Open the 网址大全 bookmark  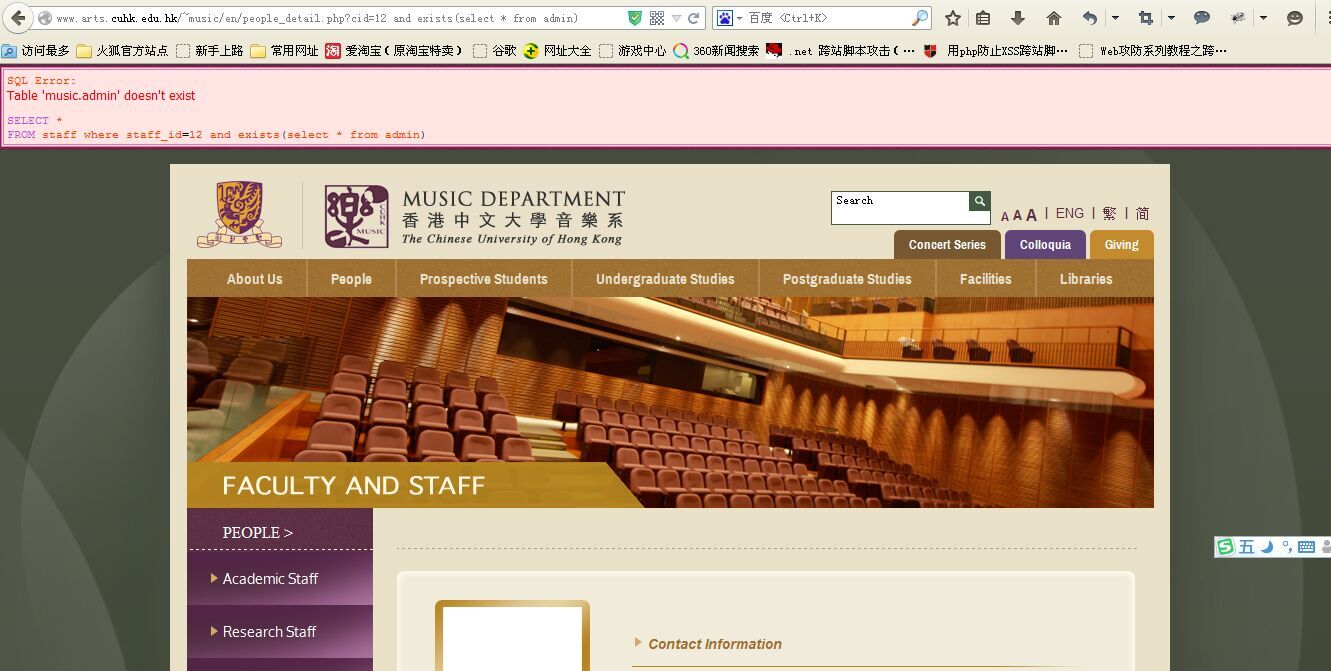click(557, 50)
